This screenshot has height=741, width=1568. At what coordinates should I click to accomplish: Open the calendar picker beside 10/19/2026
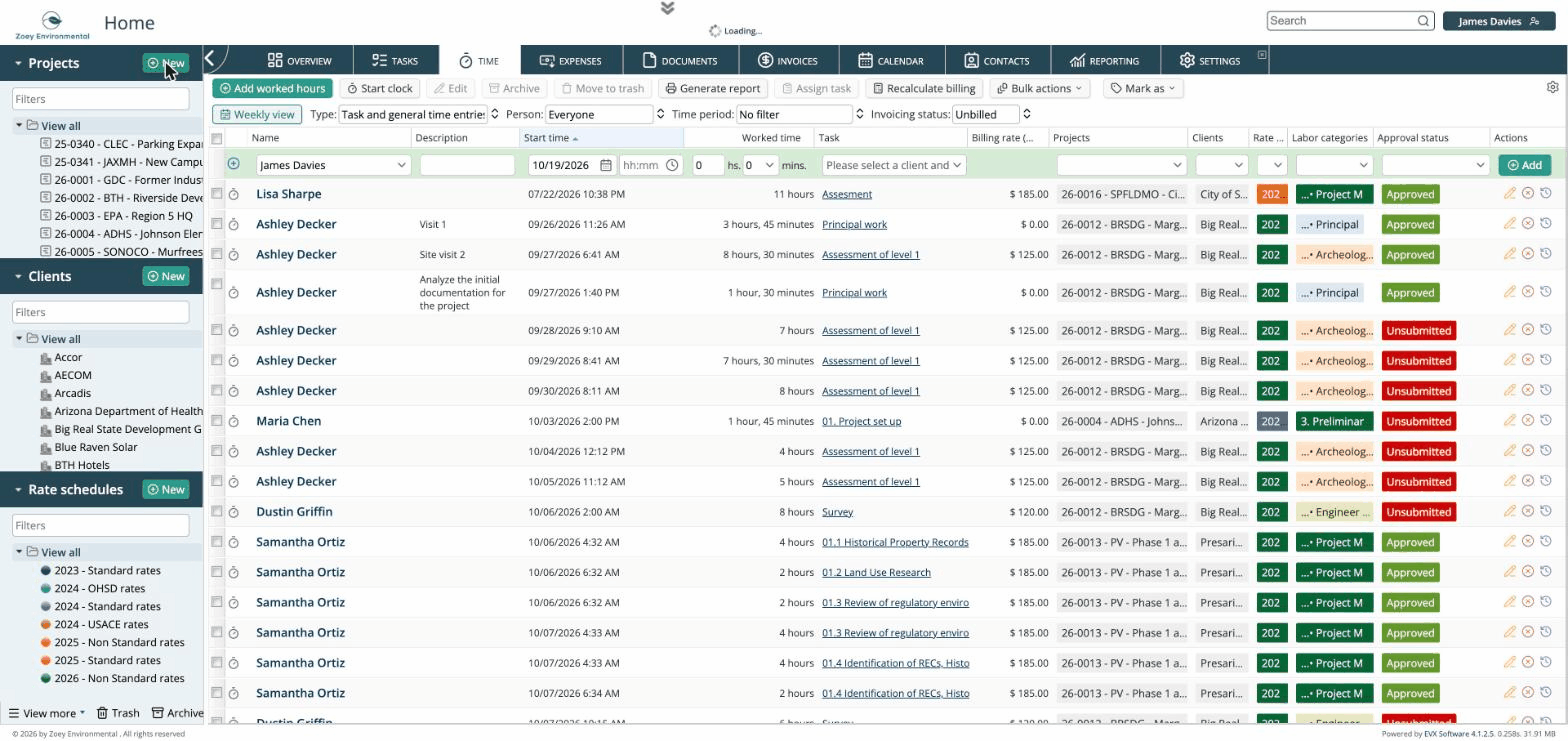pyautogui.click(x=605, y=165)
